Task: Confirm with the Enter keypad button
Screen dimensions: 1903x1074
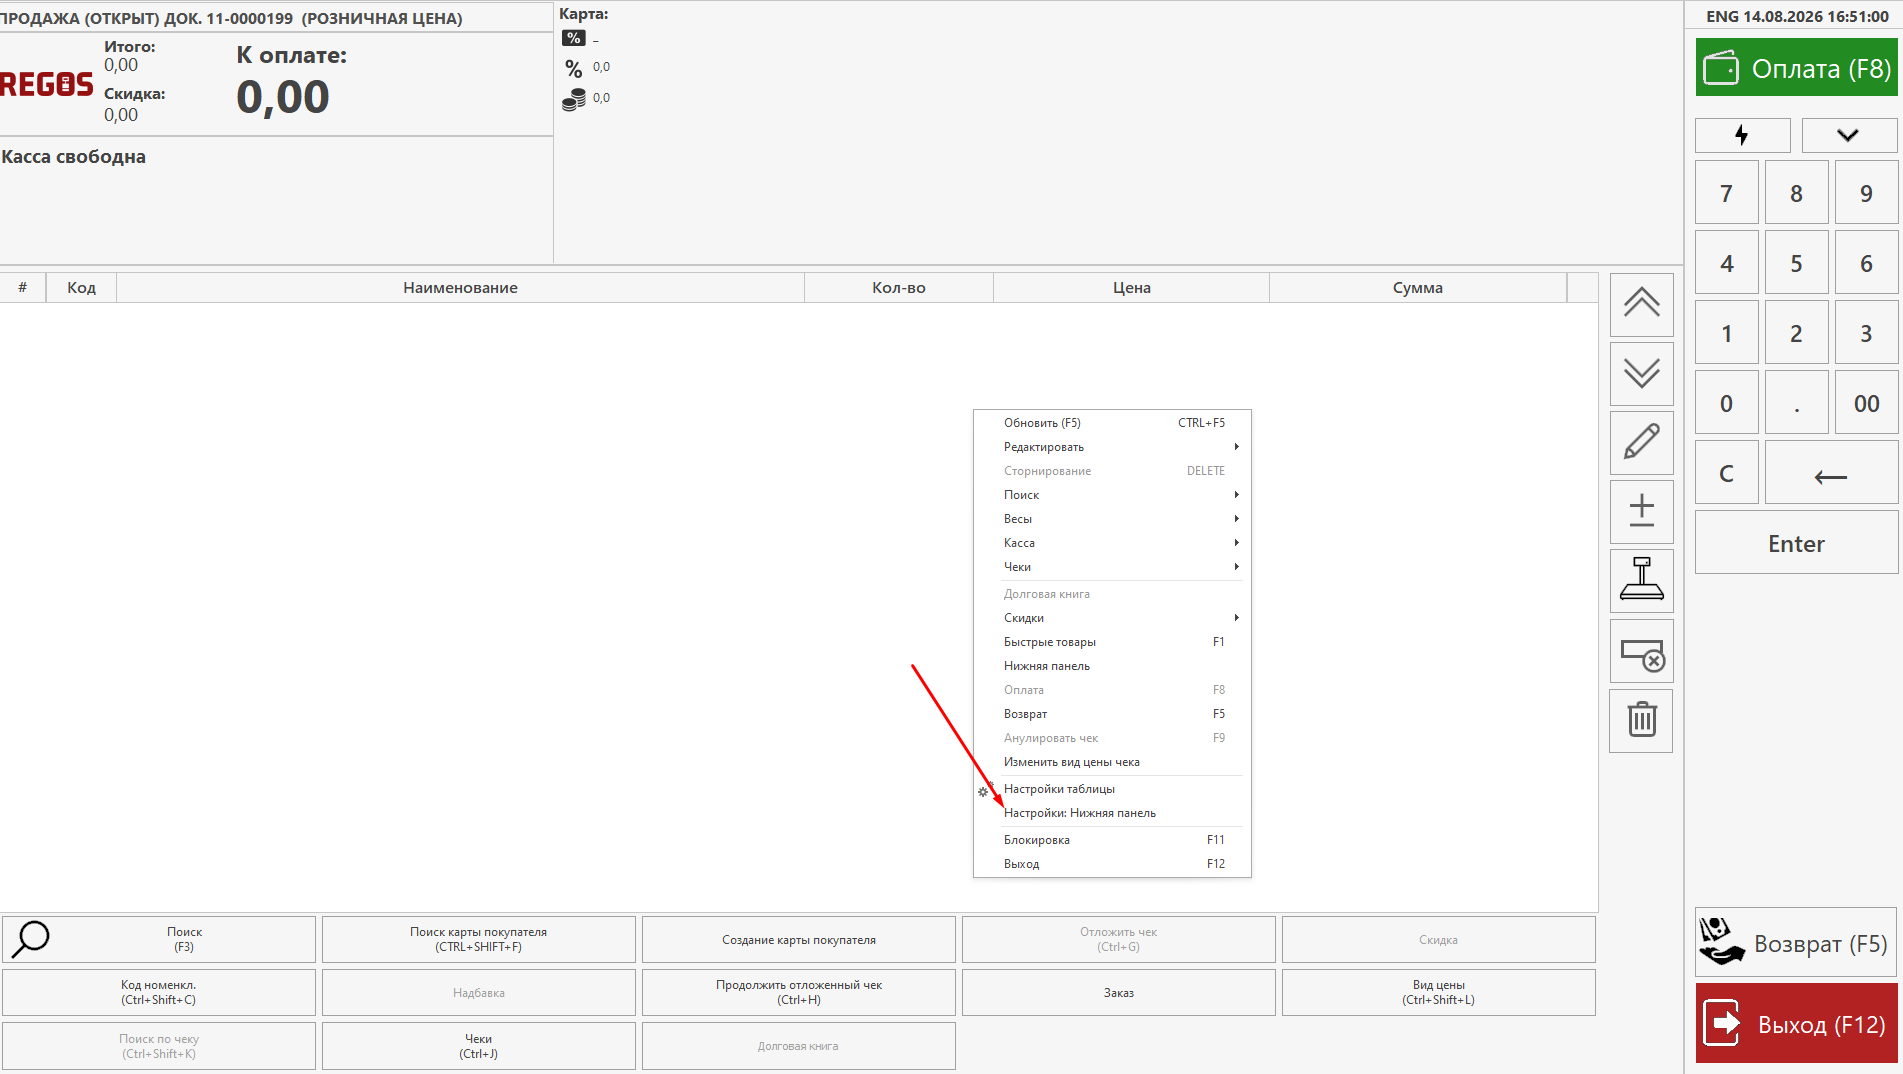Action: [x=1796, y=543]
